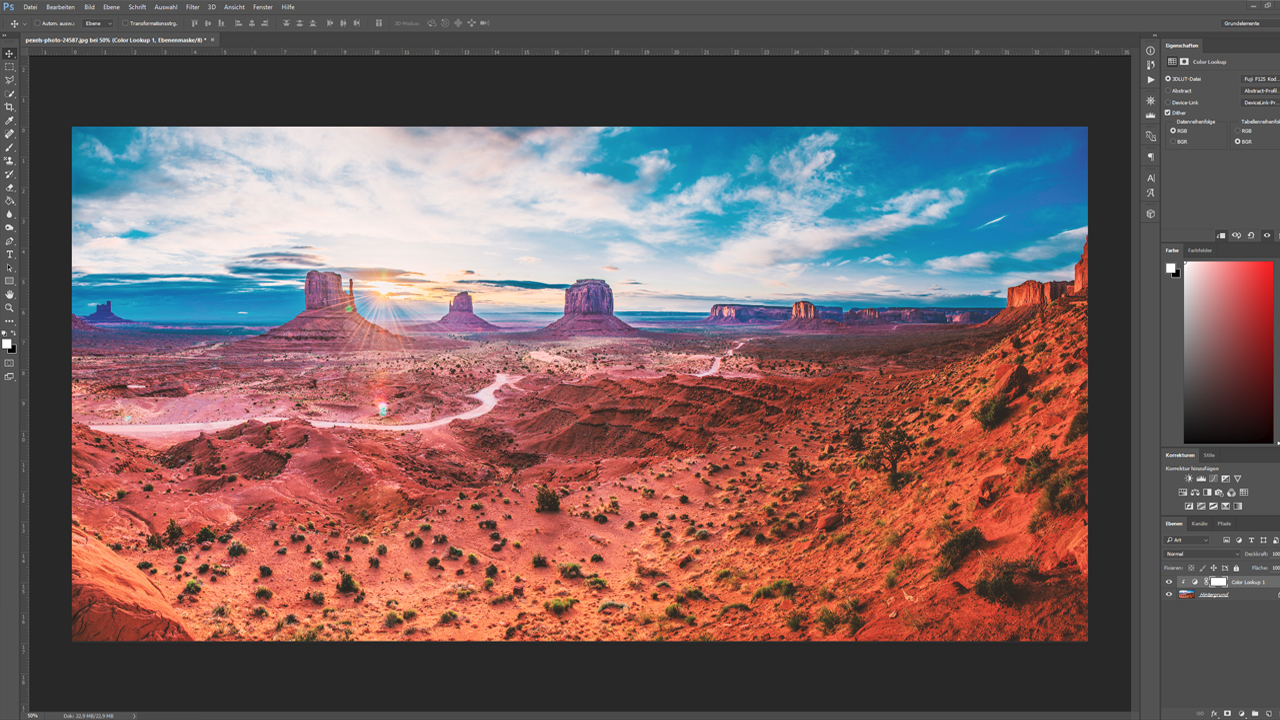Open the Fuji F125 Kod... 3DLUT dropdown
The height and width of the screenshot is (720, 1280).
1260,78
